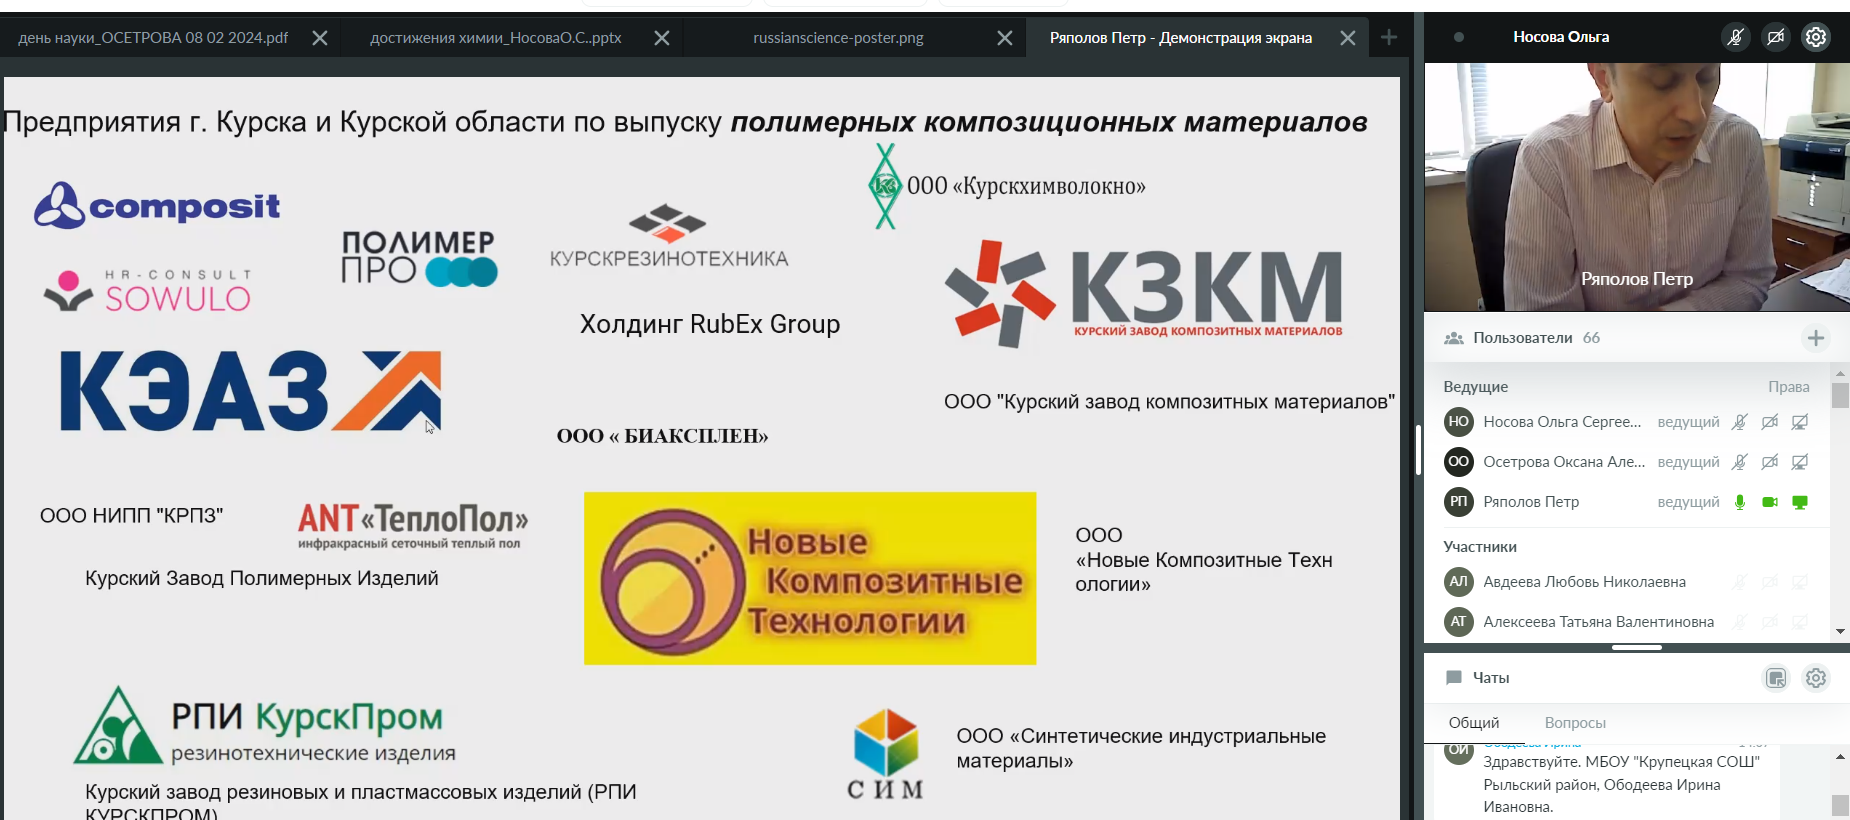Screen dimensions: 1850x820
Task: Toggle camera for Осетрова Оксана
Action: (1770, 462)
